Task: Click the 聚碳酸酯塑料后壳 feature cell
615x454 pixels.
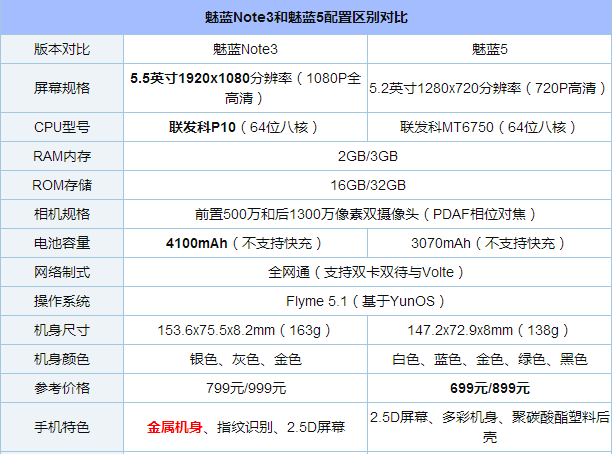Action: [489, 427]
